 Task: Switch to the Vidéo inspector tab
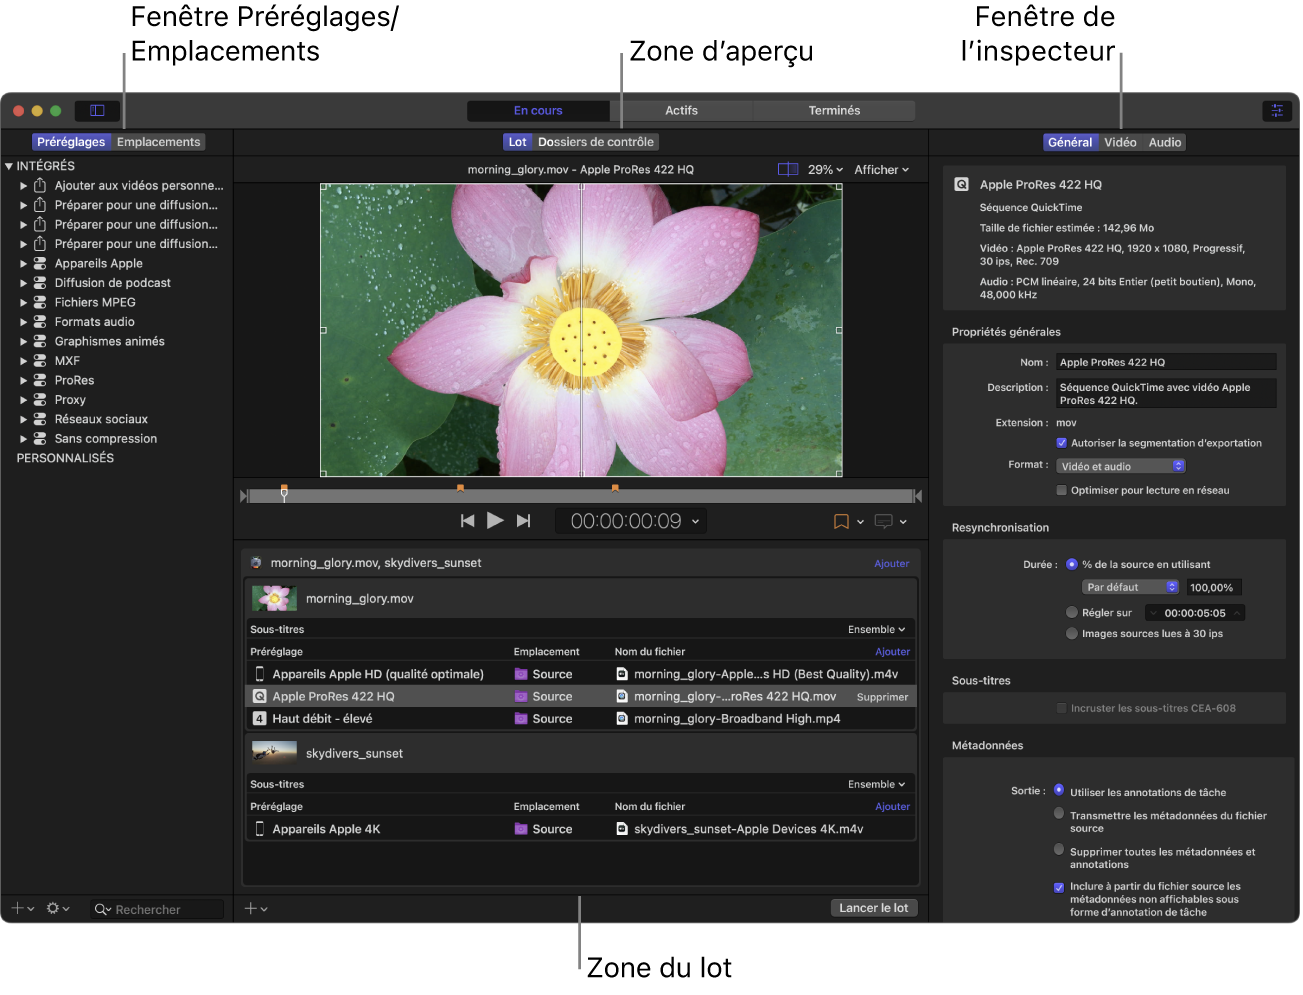coord(1120,143)
